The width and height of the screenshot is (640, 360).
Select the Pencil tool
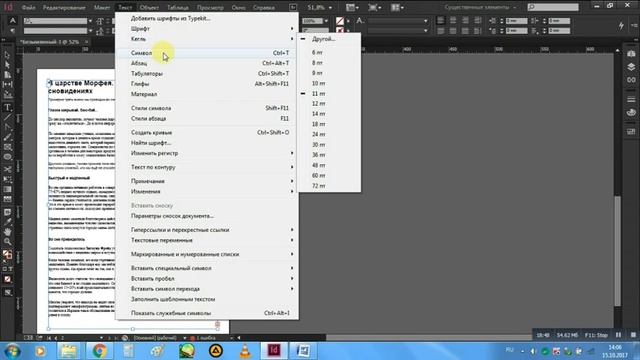coord(7,138)
